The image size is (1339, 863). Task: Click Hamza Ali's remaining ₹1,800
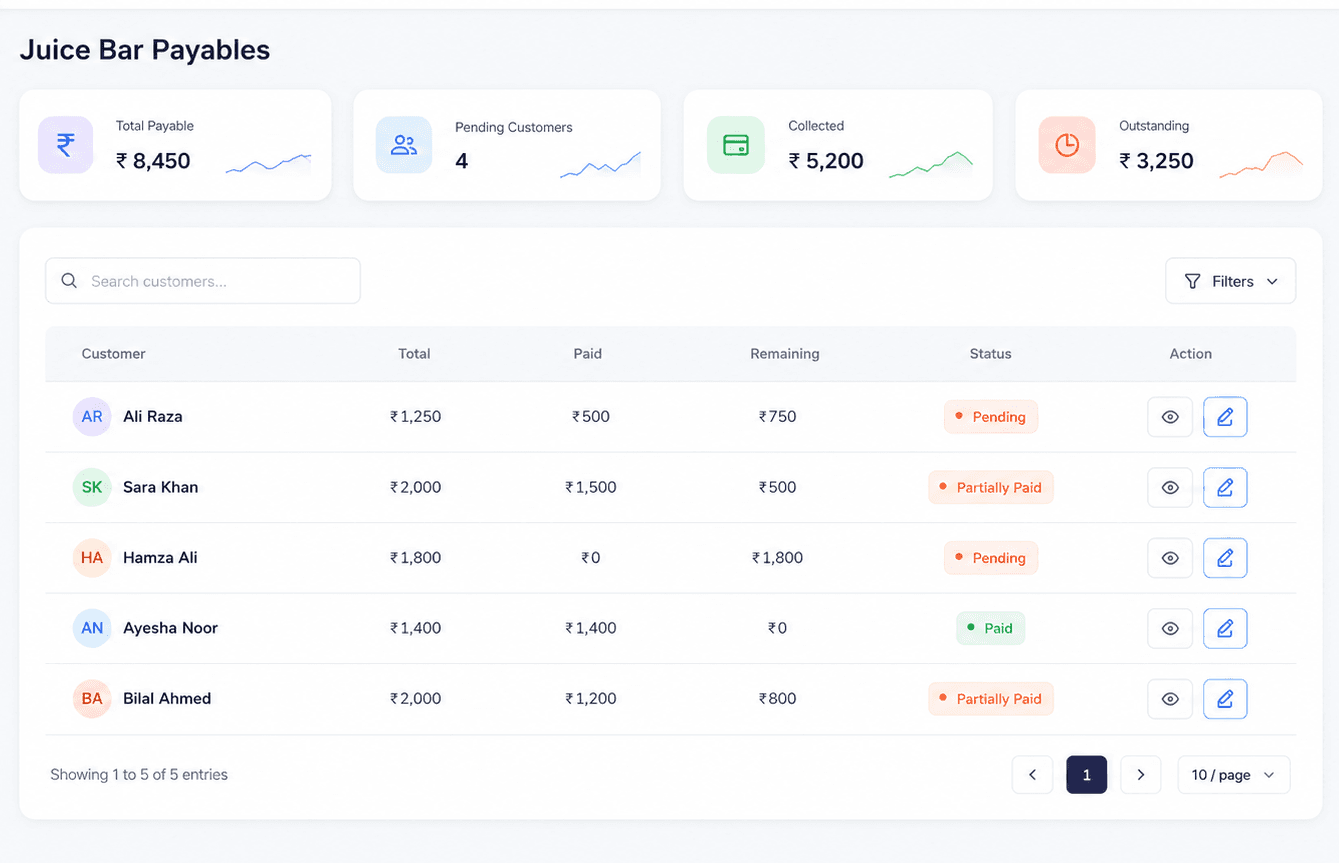click(778, 558)
